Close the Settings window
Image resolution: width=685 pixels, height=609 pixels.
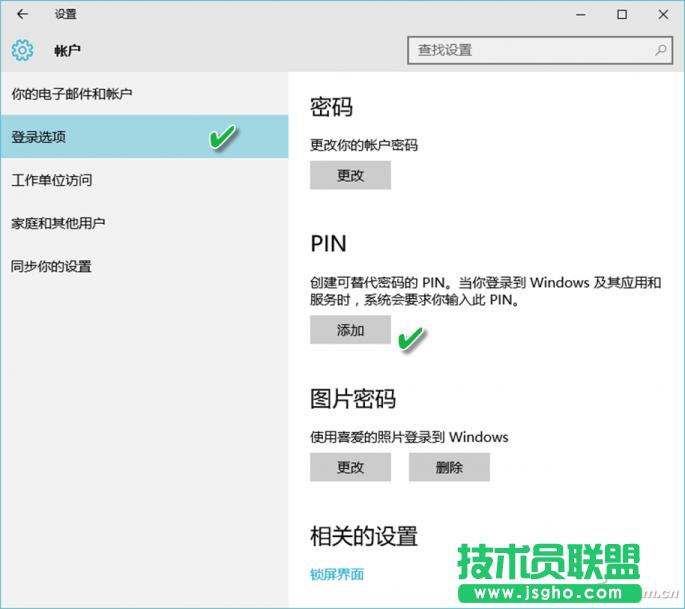[x=663, y=14]
